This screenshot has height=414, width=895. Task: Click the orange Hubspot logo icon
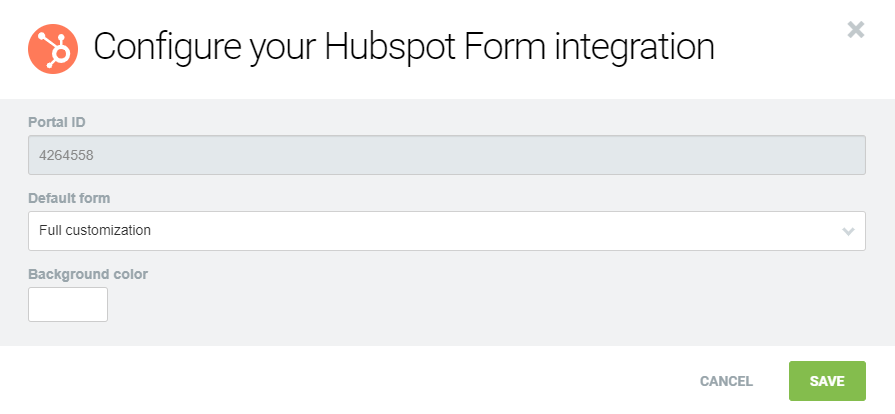coord(54,48)
